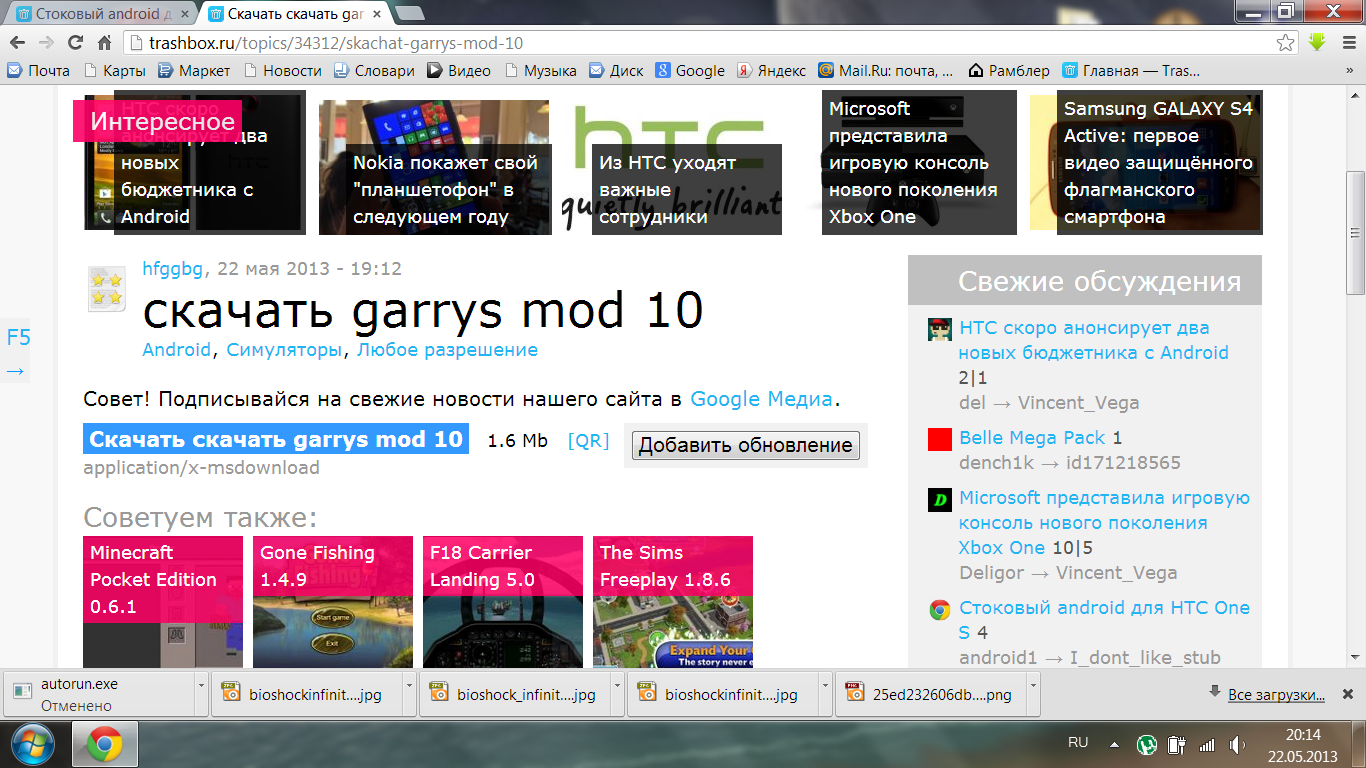The width and height of the screenshot is (1366, 768).
Task: Open the Диск bookmark
Action: [617, 71]
